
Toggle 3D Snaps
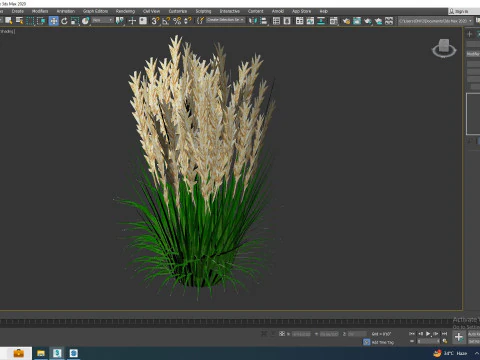coord(155,21)
